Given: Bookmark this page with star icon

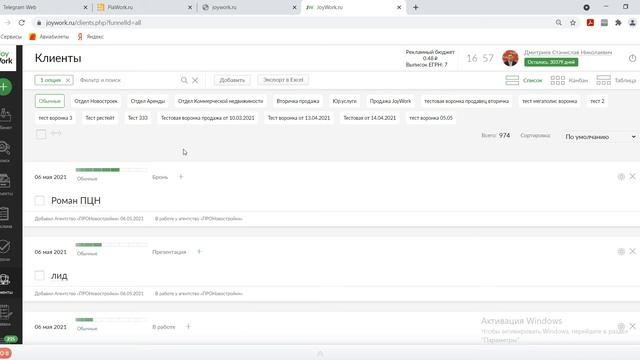Looking at the screenshot, I should pyautogui.click(x=573, y=22).
